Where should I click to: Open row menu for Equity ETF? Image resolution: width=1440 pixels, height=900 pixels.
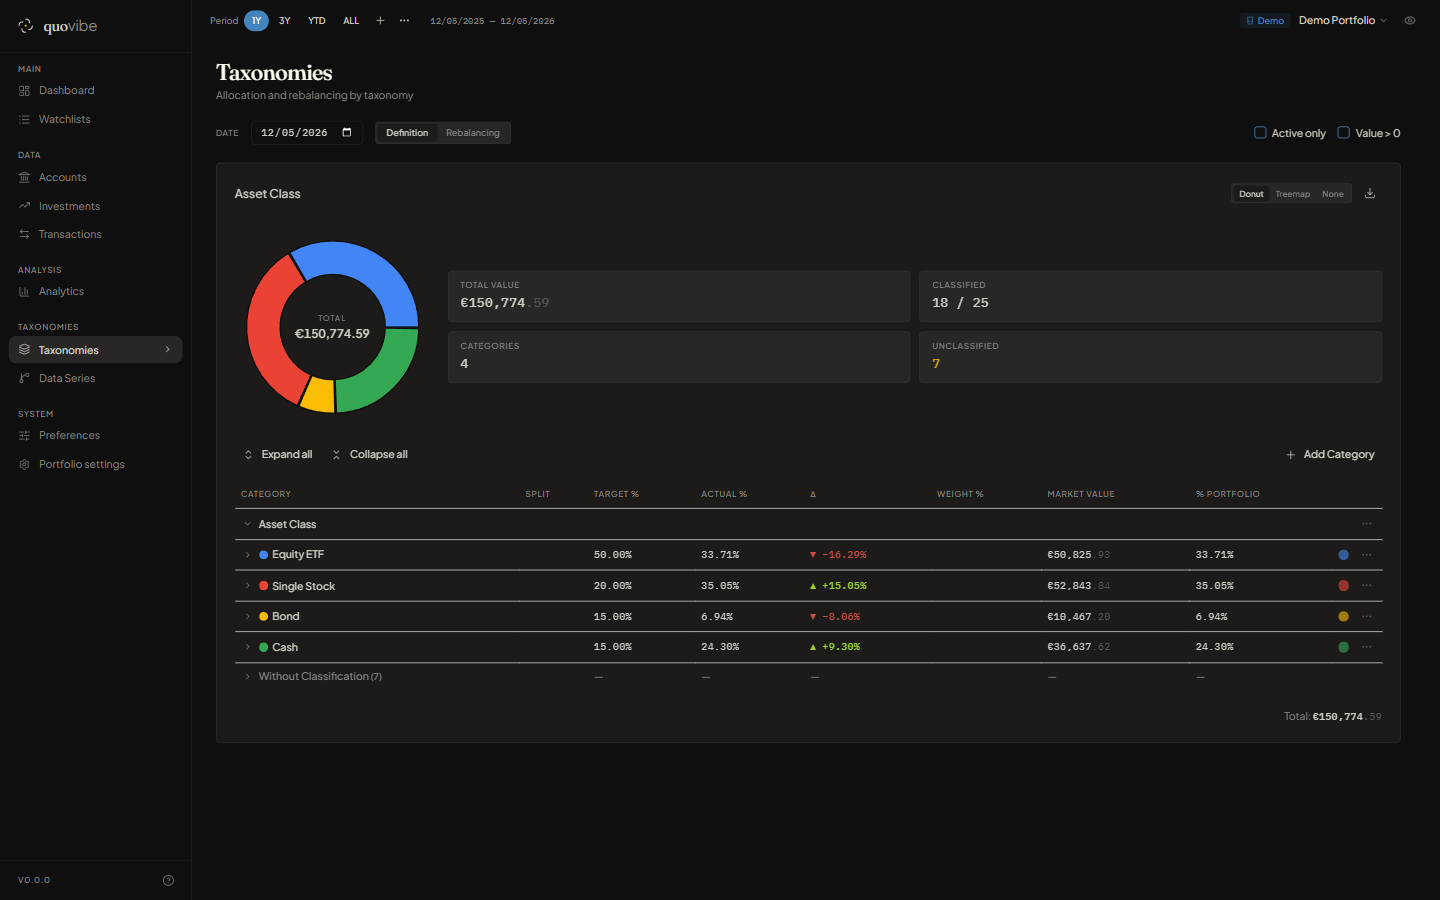tap(1366, 555)
